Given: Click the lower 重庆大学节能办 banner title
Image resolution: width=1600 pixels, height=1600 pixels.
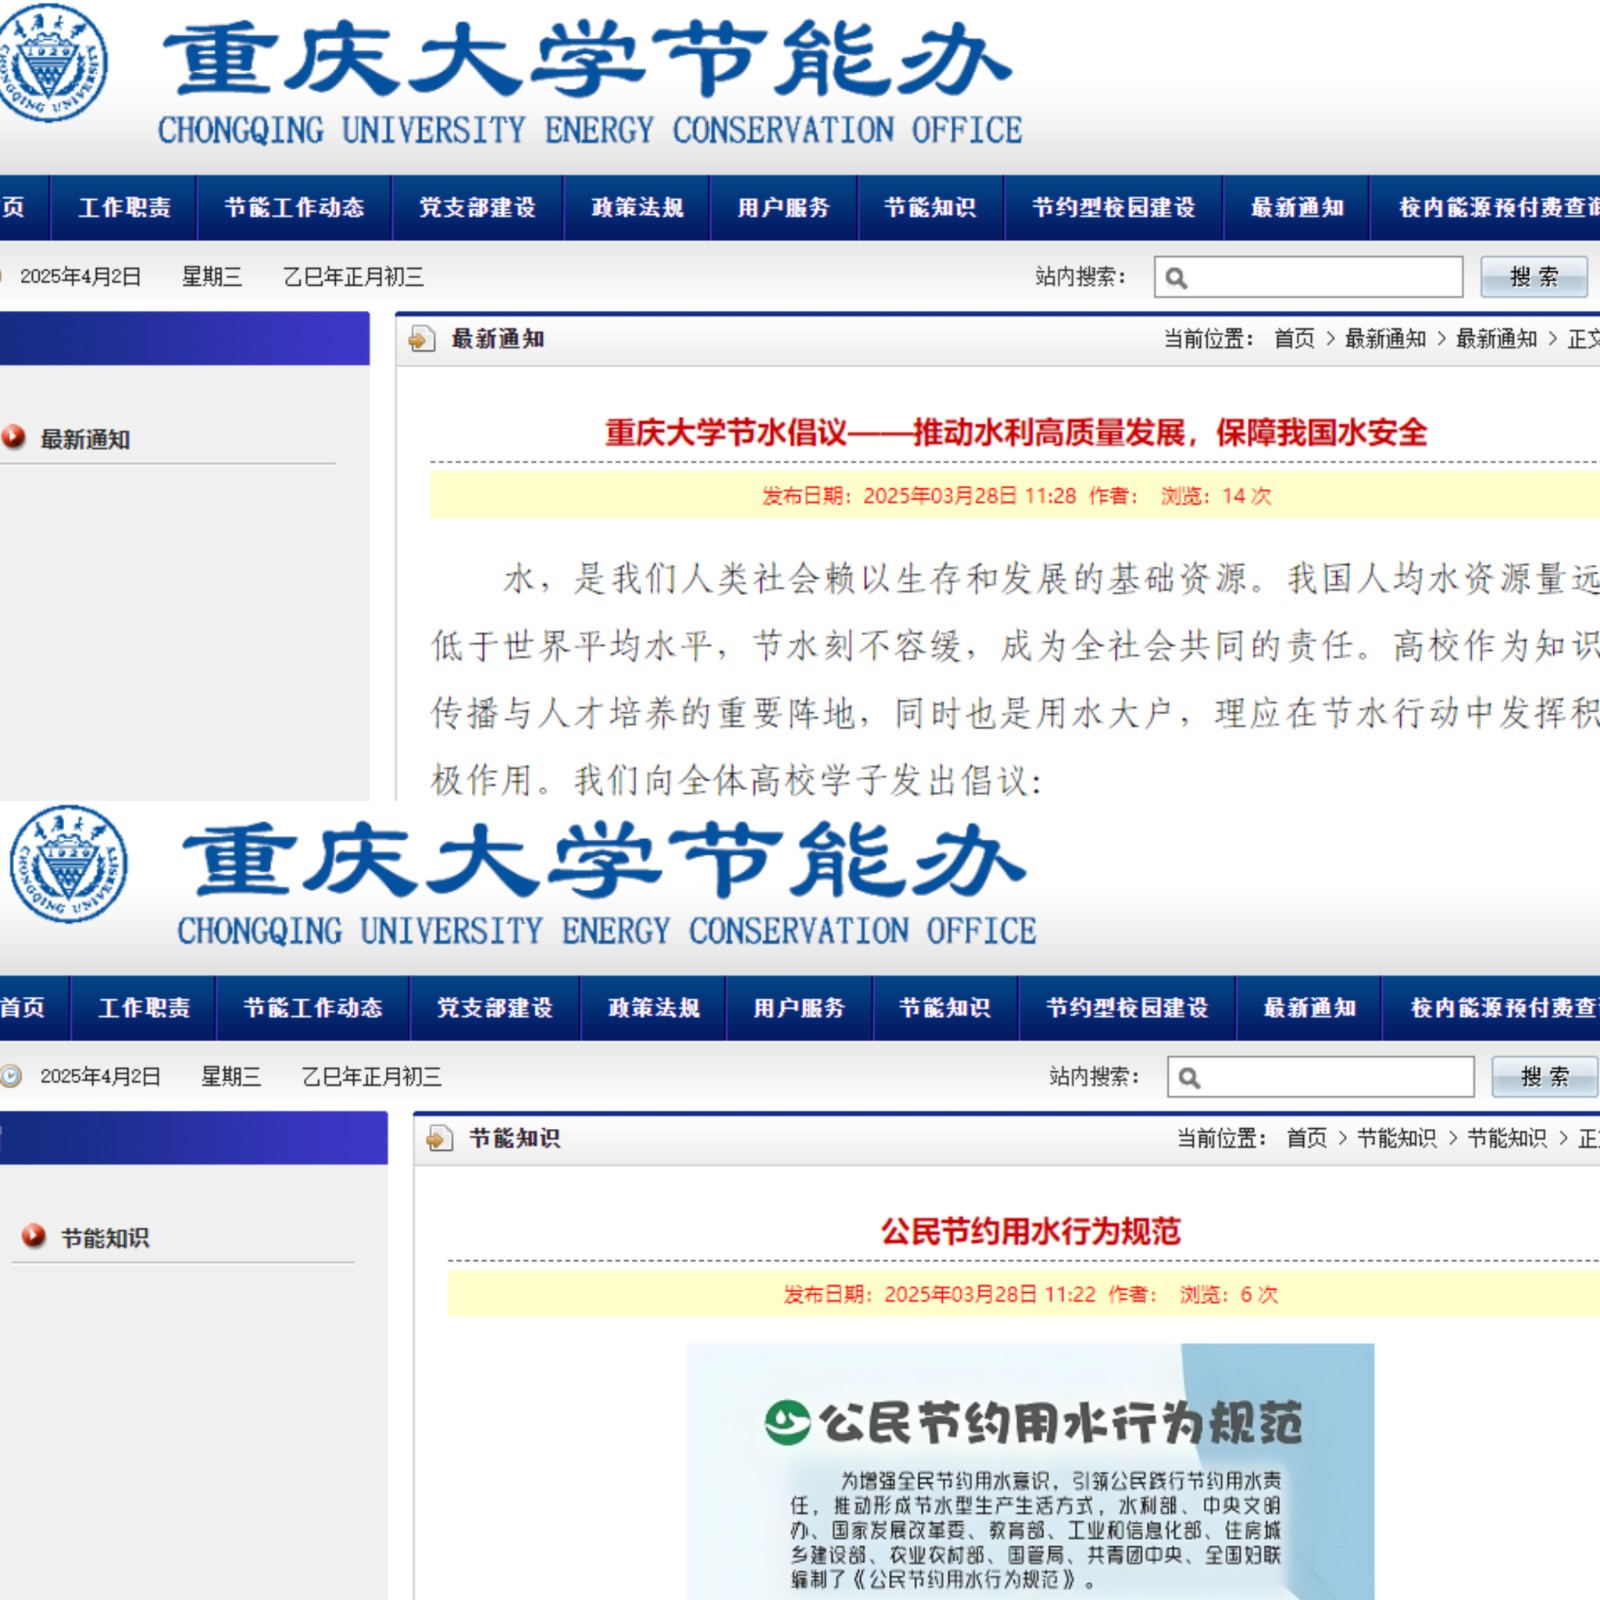Looking at the screenshot, I should click(x=603, y=860).
